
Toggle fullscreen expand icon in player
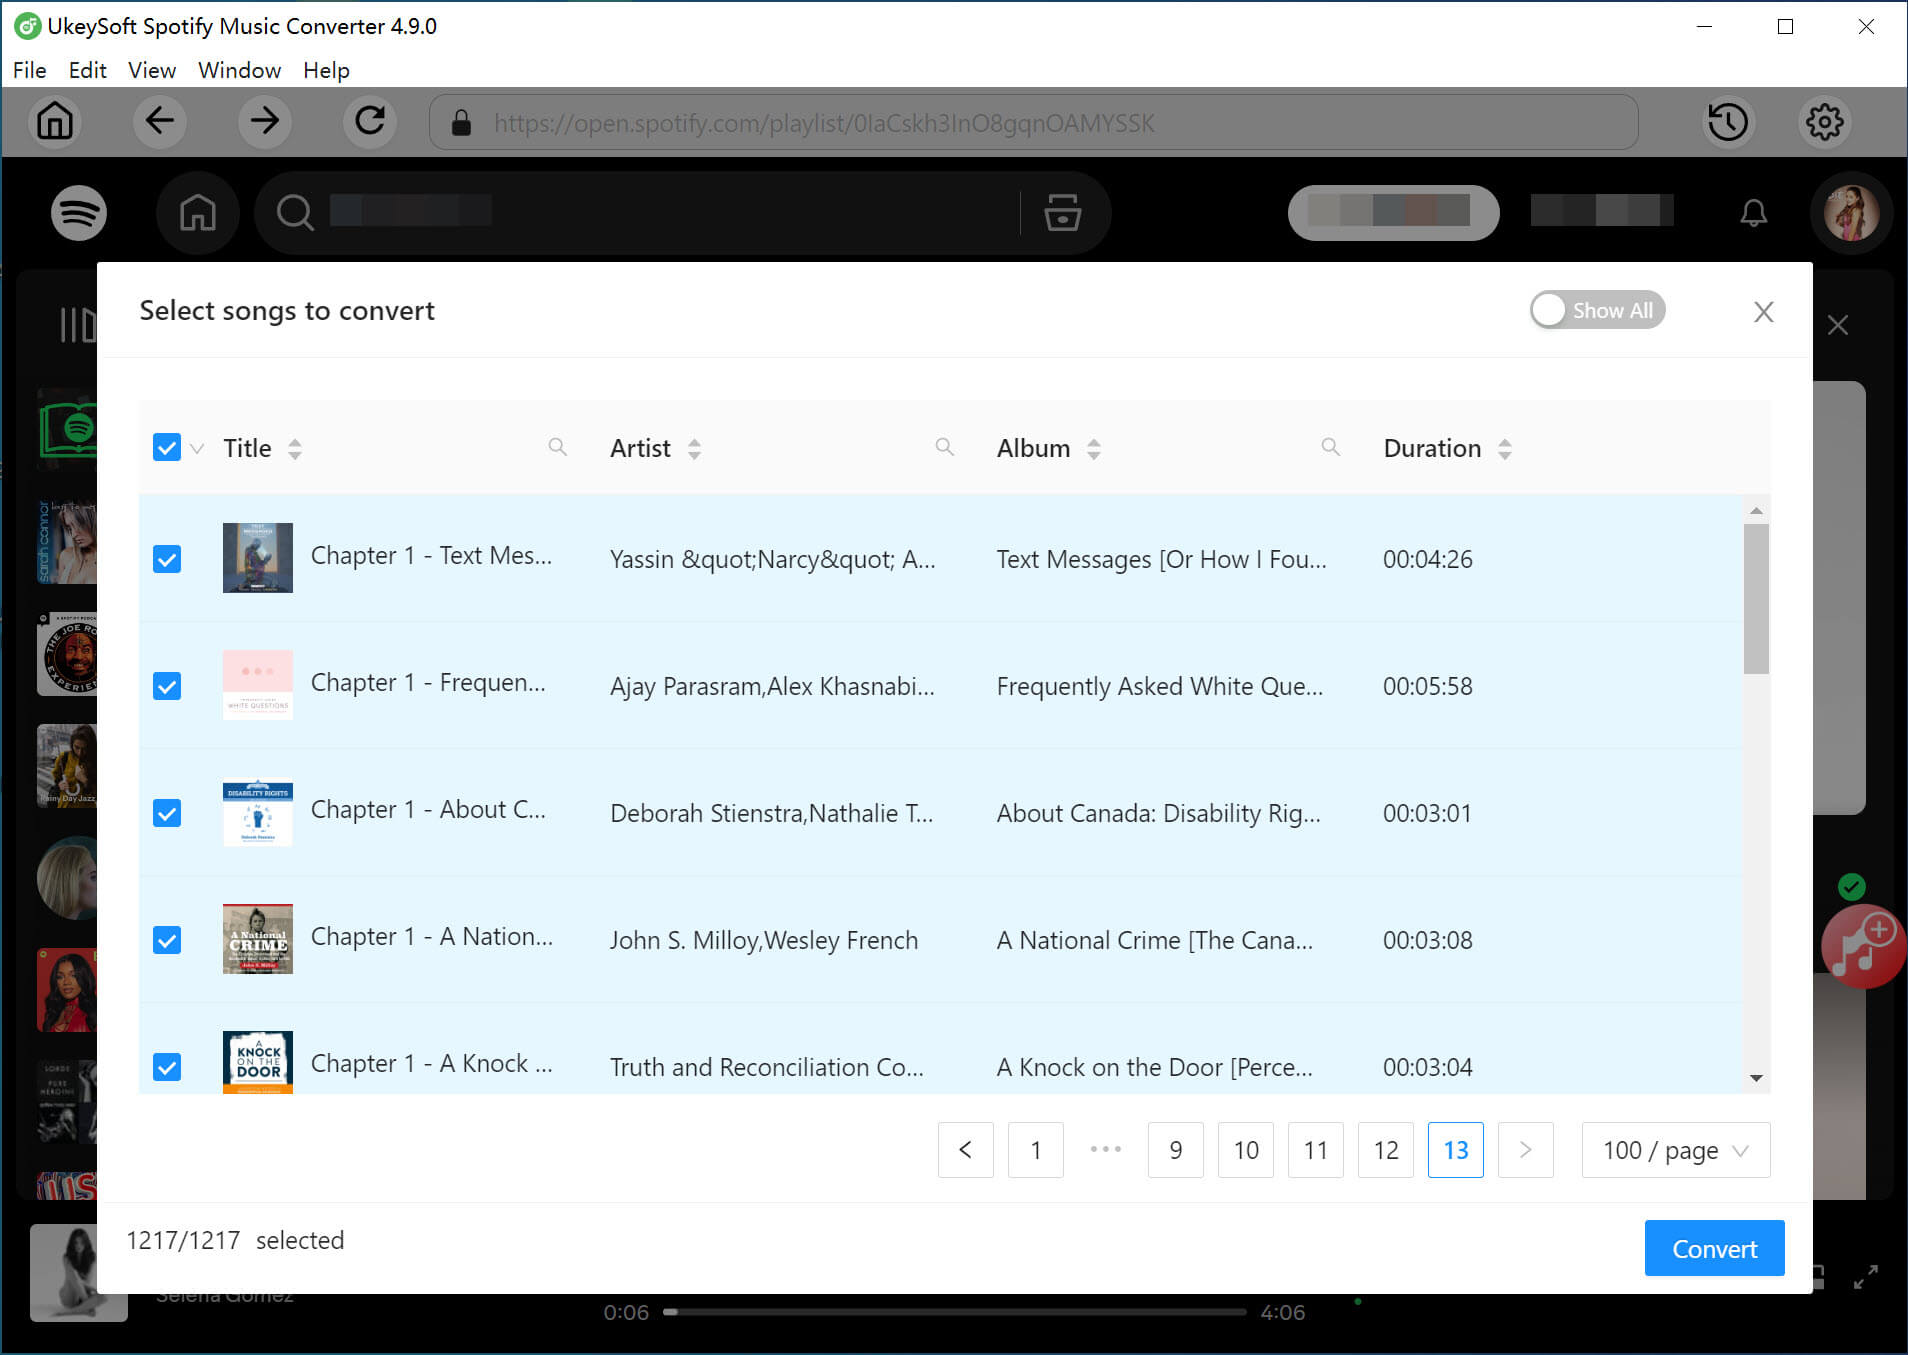pyautogui.click(x=1865, y=1277)
